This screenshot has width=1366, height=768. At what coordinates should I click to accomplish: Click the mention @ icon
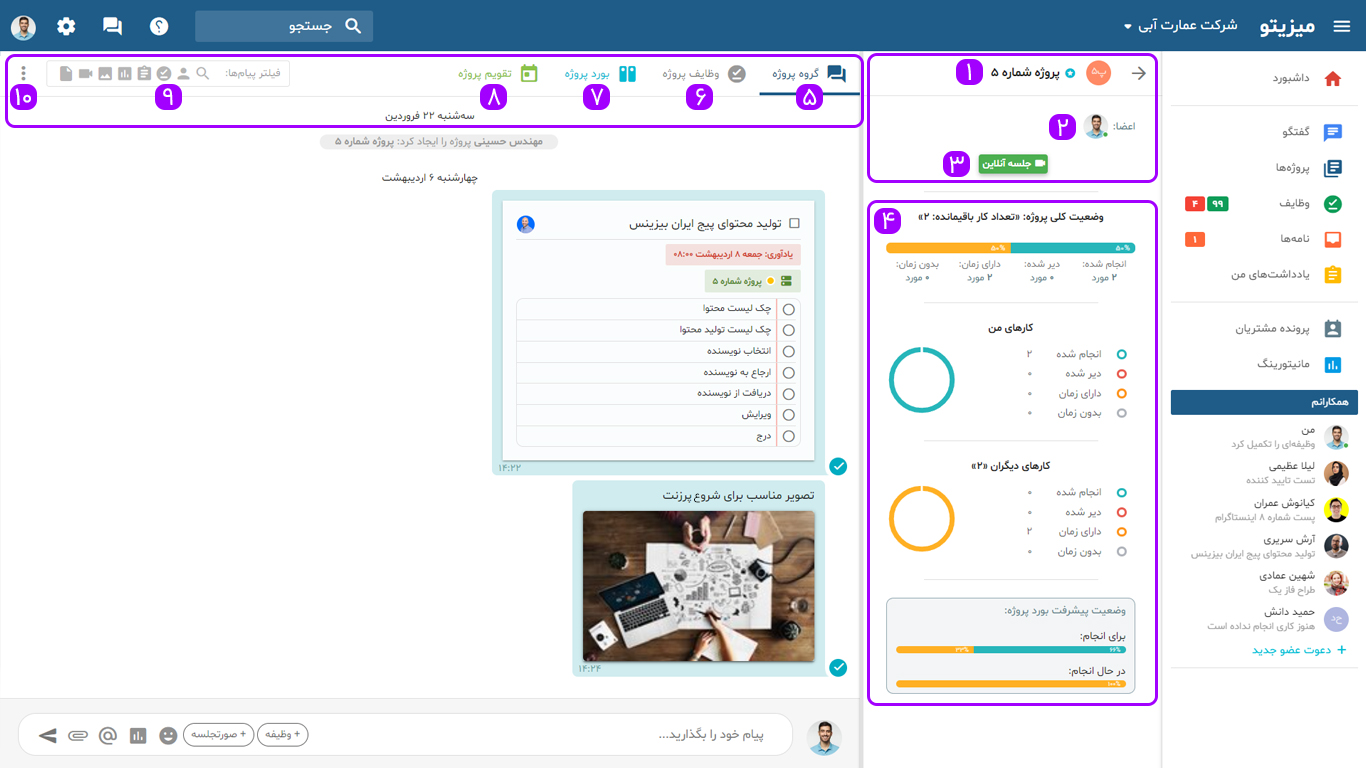108,736
